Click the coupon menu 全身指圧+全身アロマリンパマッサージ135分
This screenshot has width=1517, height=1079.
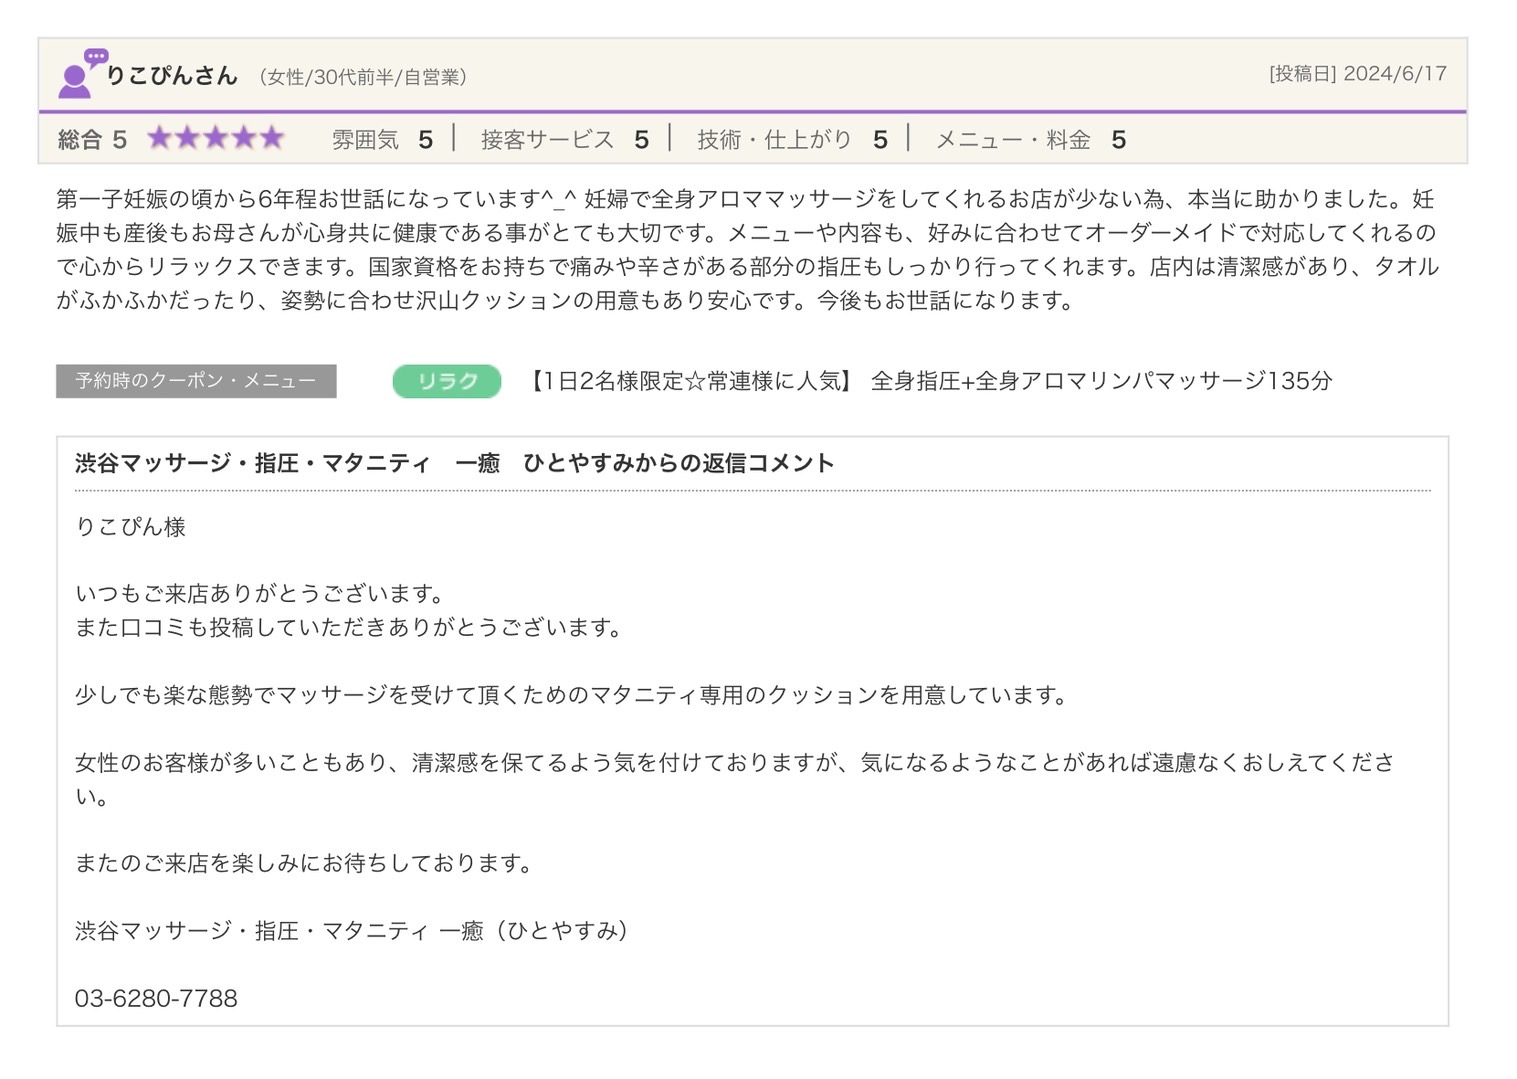click(x=1101, y=381)
